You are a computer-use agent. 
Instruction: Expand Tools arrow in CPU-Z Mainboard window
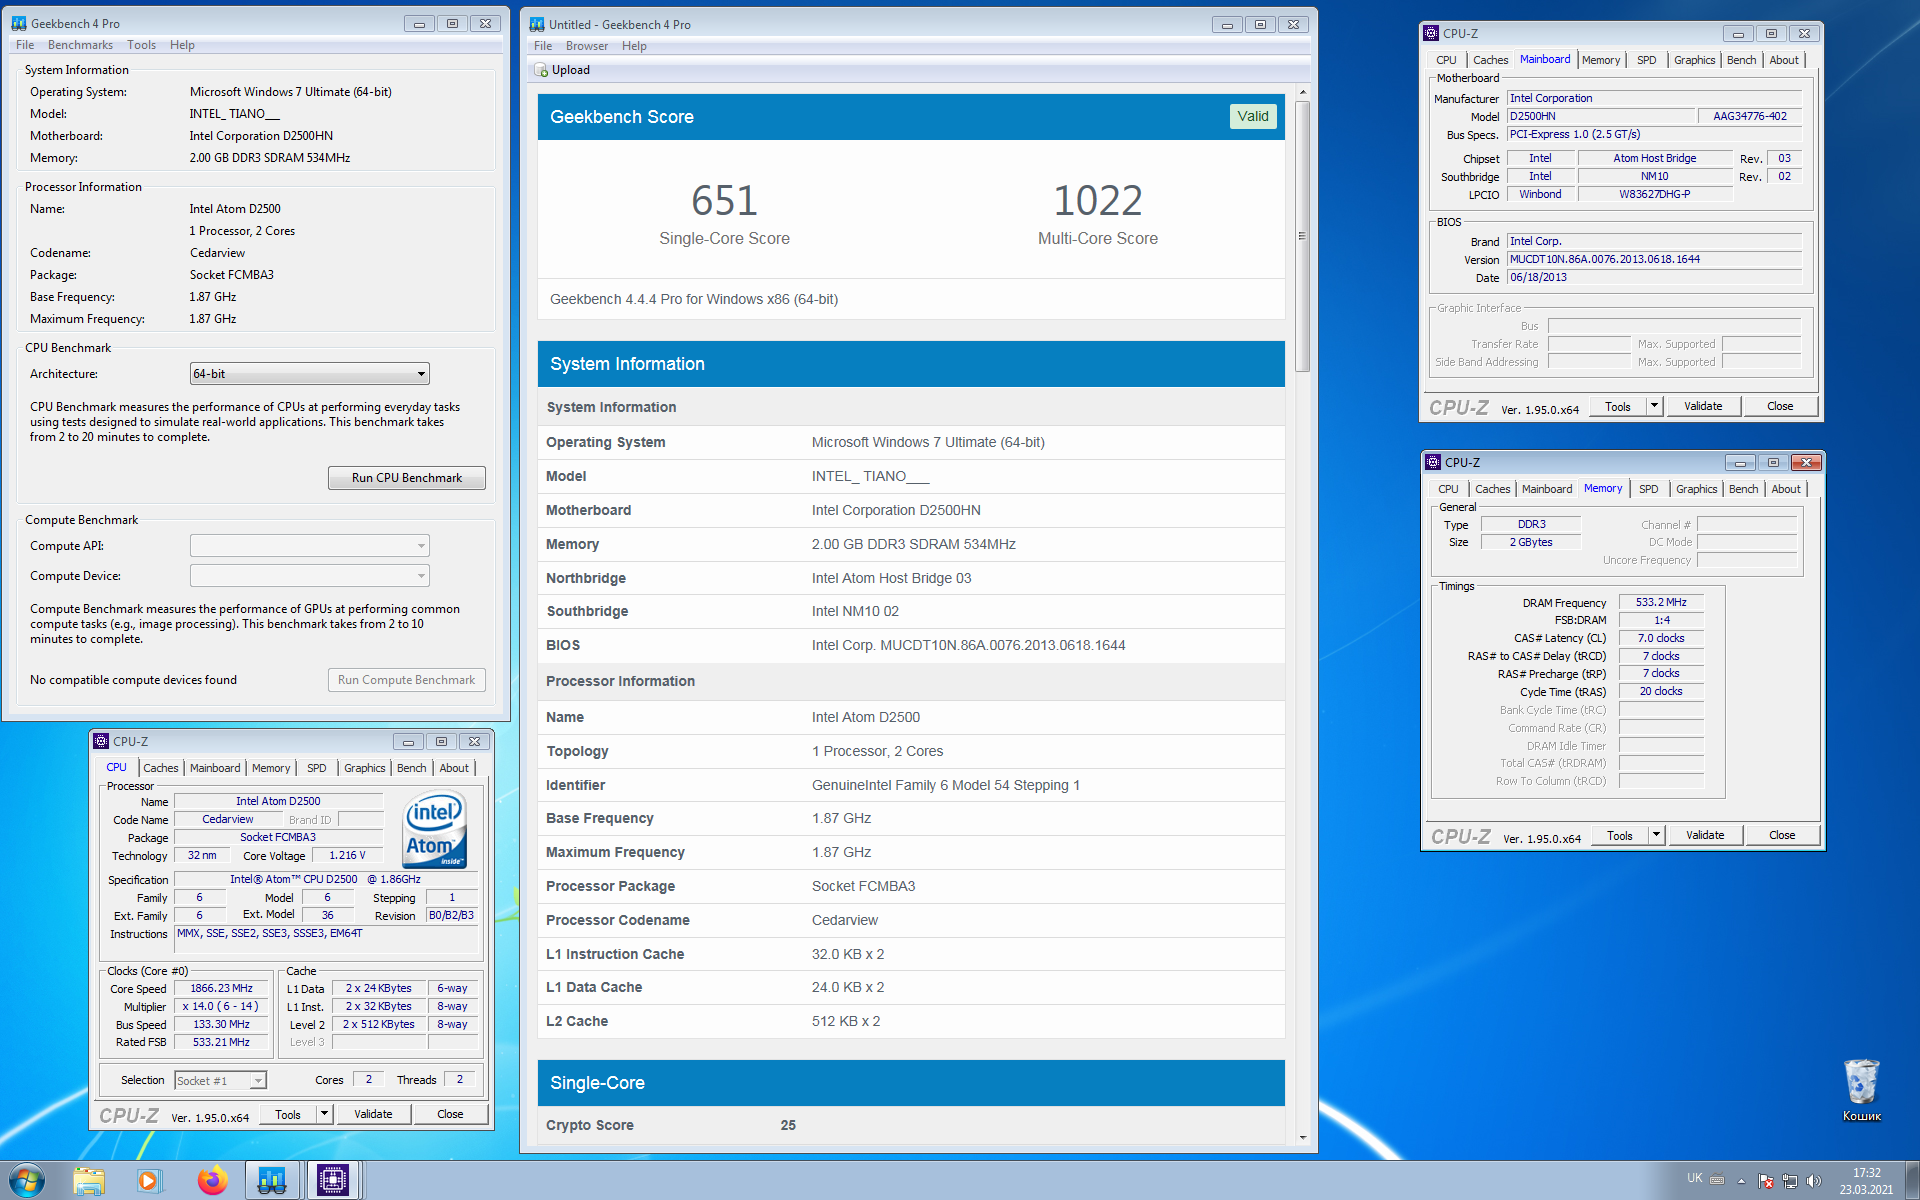click(1655, 406)
